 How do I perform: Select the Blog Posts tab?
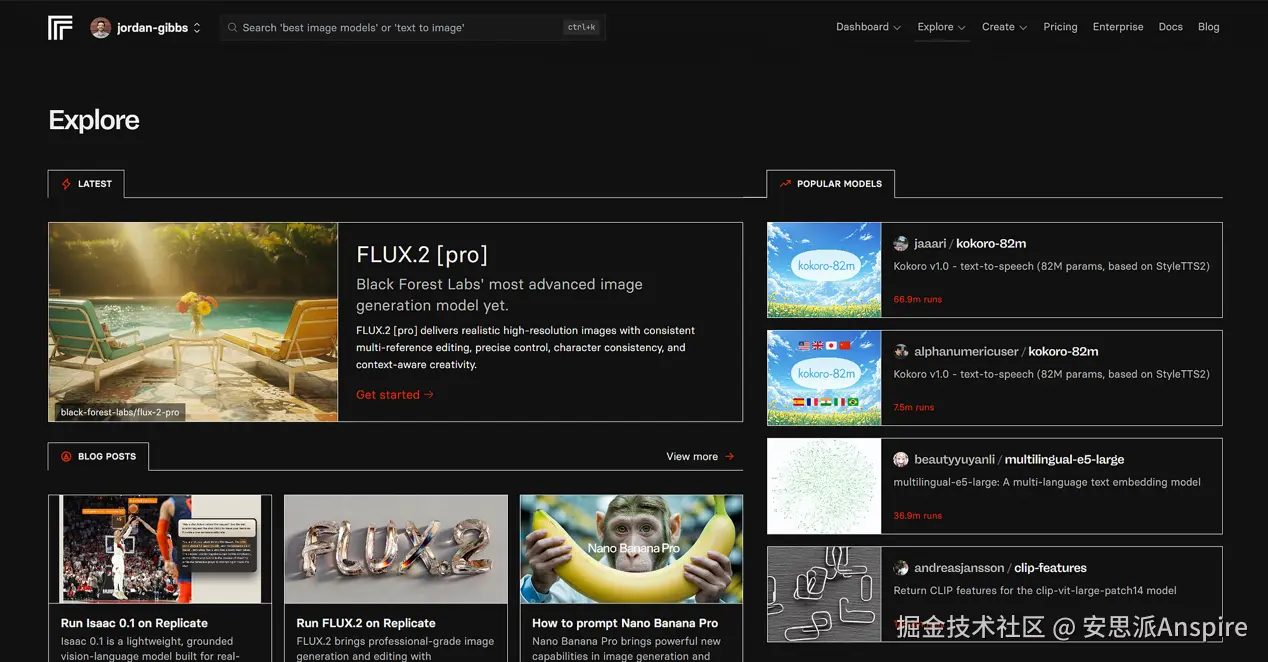coord(98,456)
